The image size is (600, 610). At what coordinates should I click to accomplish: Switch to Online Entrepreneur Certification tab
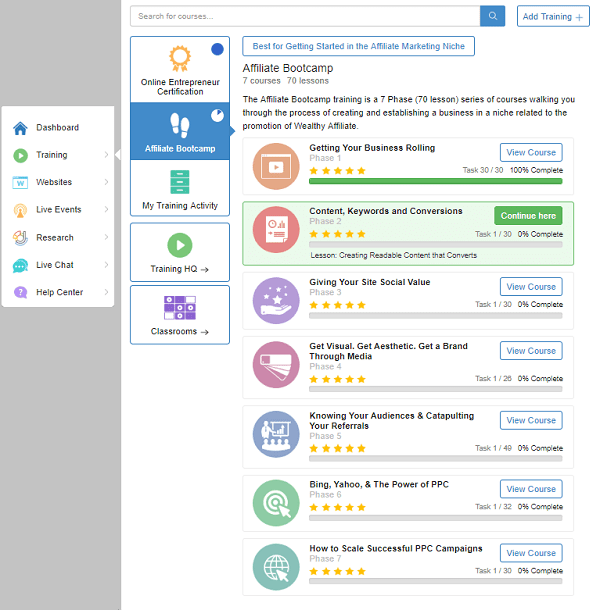[x=180, y=70]
